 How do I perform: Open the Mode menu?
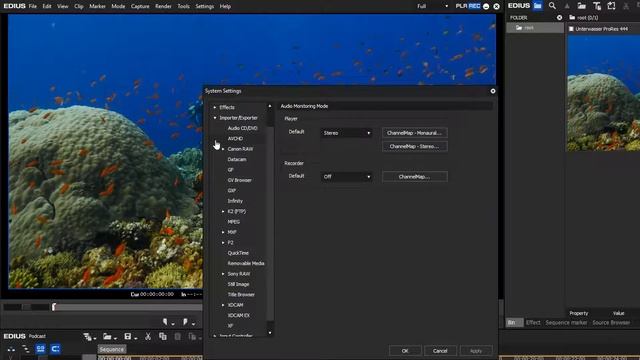coord(118,6)
